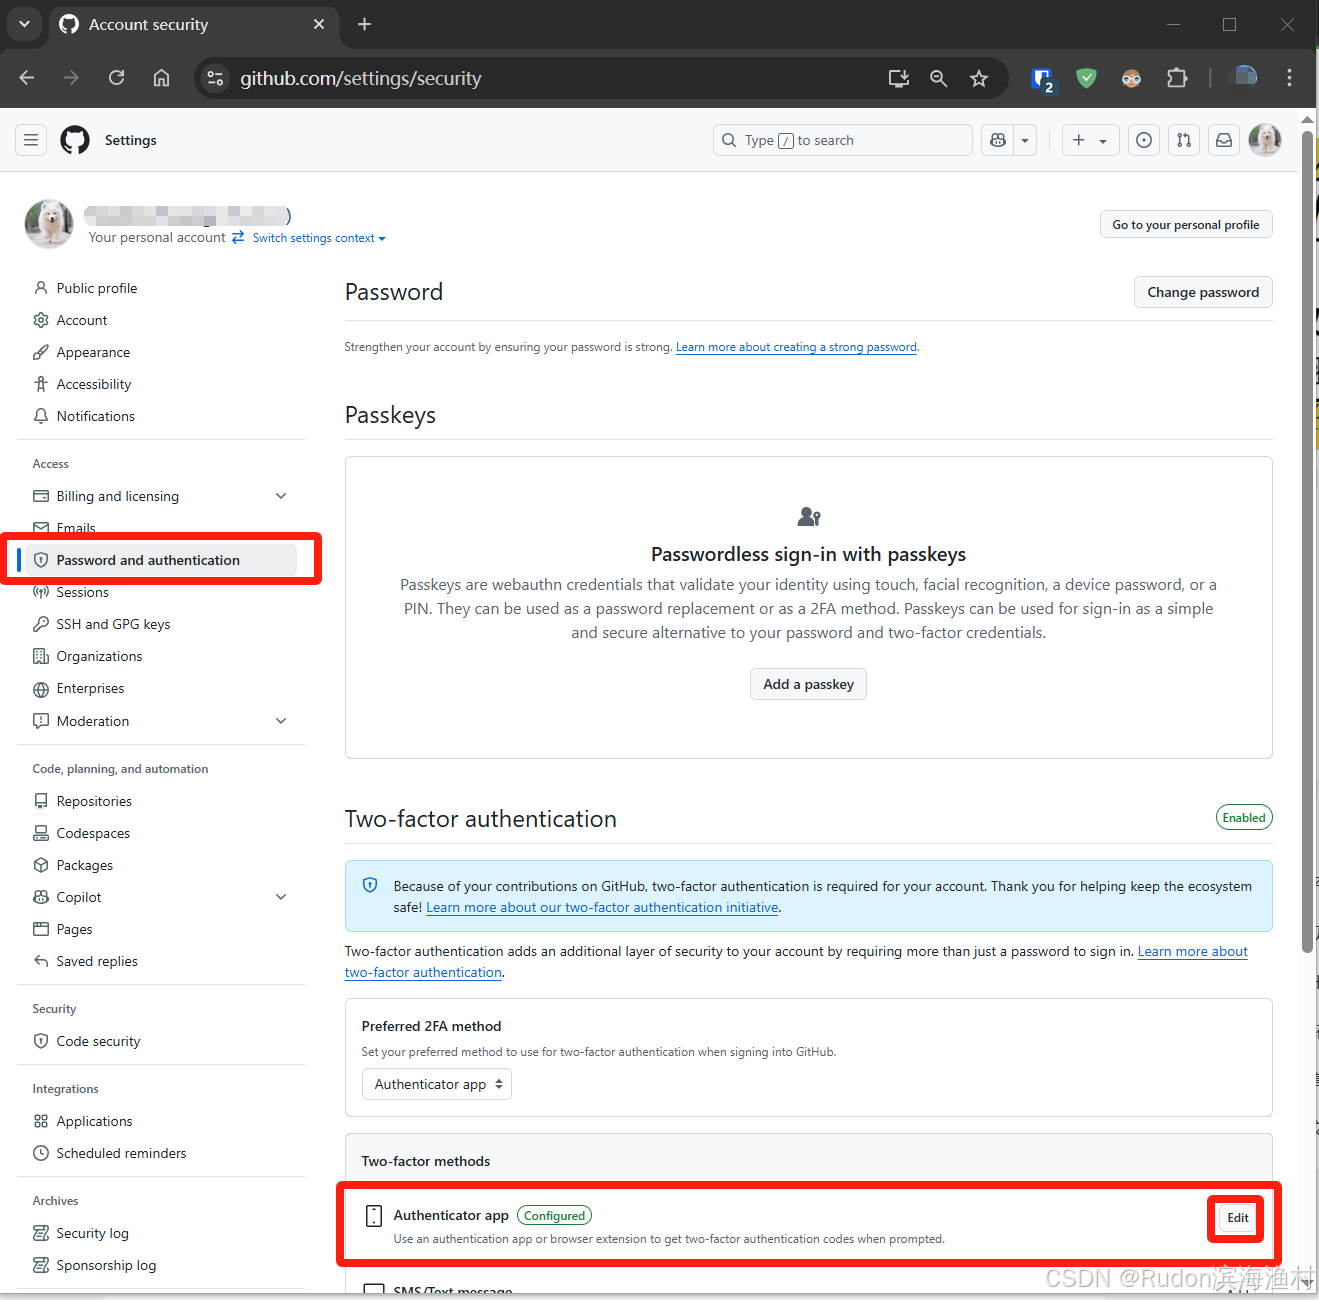Click the zoom magnifier icon in address bar
Image resolution: width=1319 pixels, height=1300 pixels.
(938, 78)
